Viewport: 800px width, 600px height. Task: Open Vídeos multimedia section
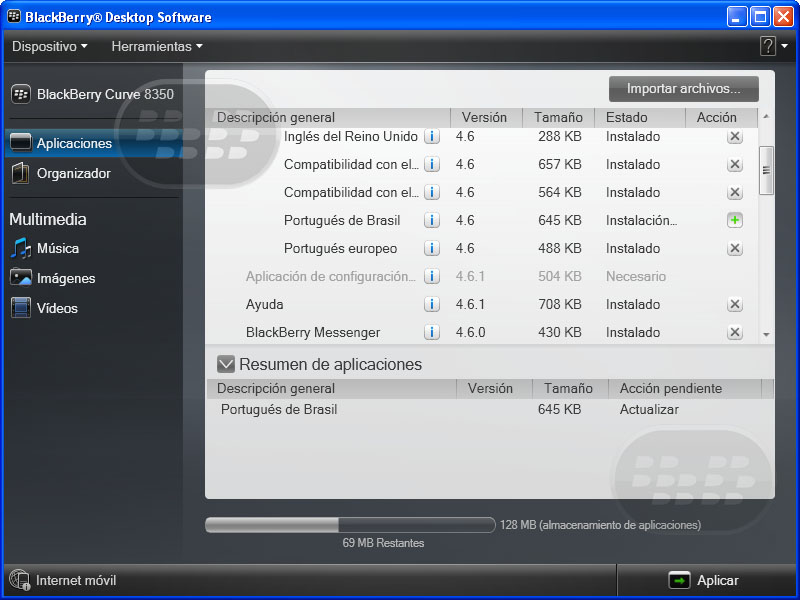coord(56,308)
